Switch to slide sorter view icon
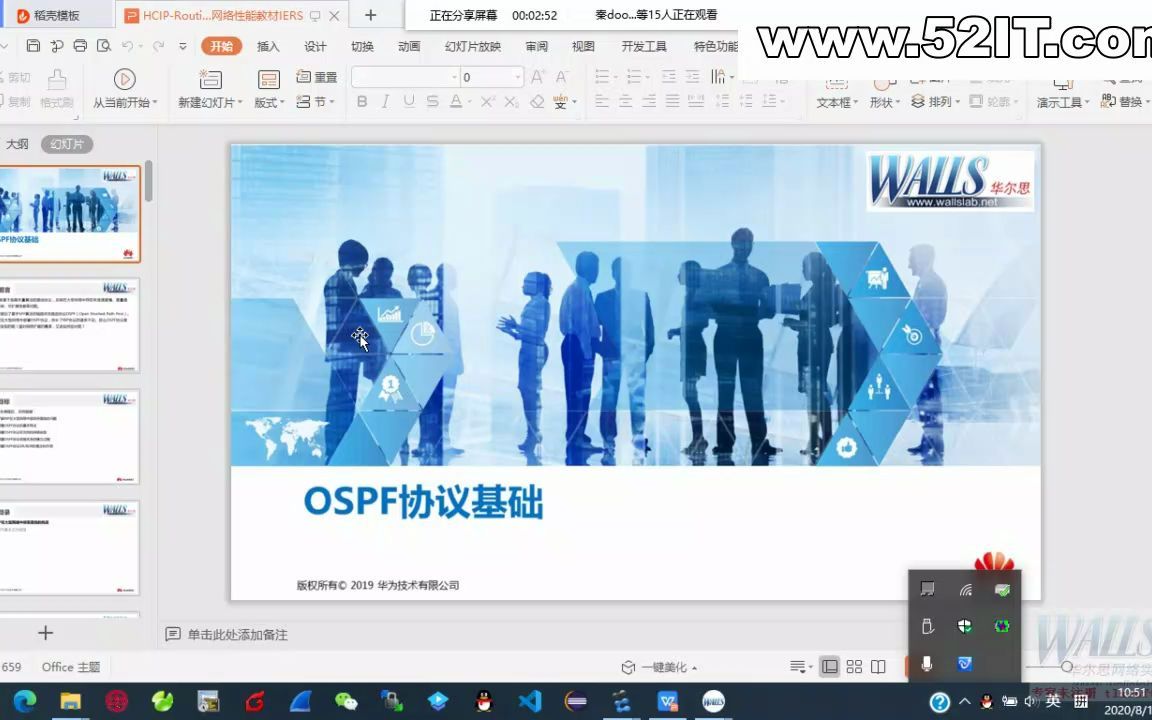The width and height of the screenshot is (1152, 720). tap(854, 667)
